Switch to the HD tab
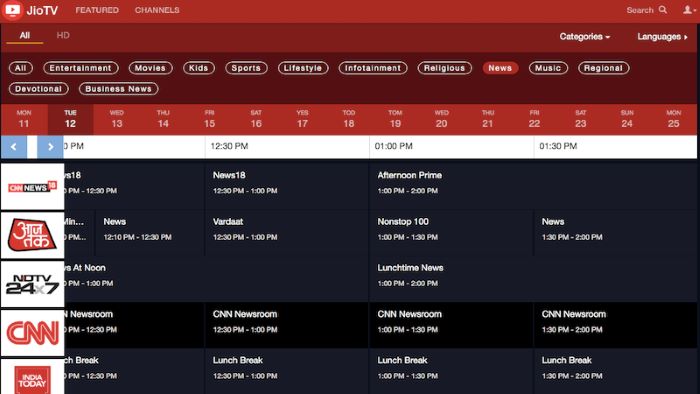The width and height of the screenshot is (700, 394). click(x=63, y=35)
